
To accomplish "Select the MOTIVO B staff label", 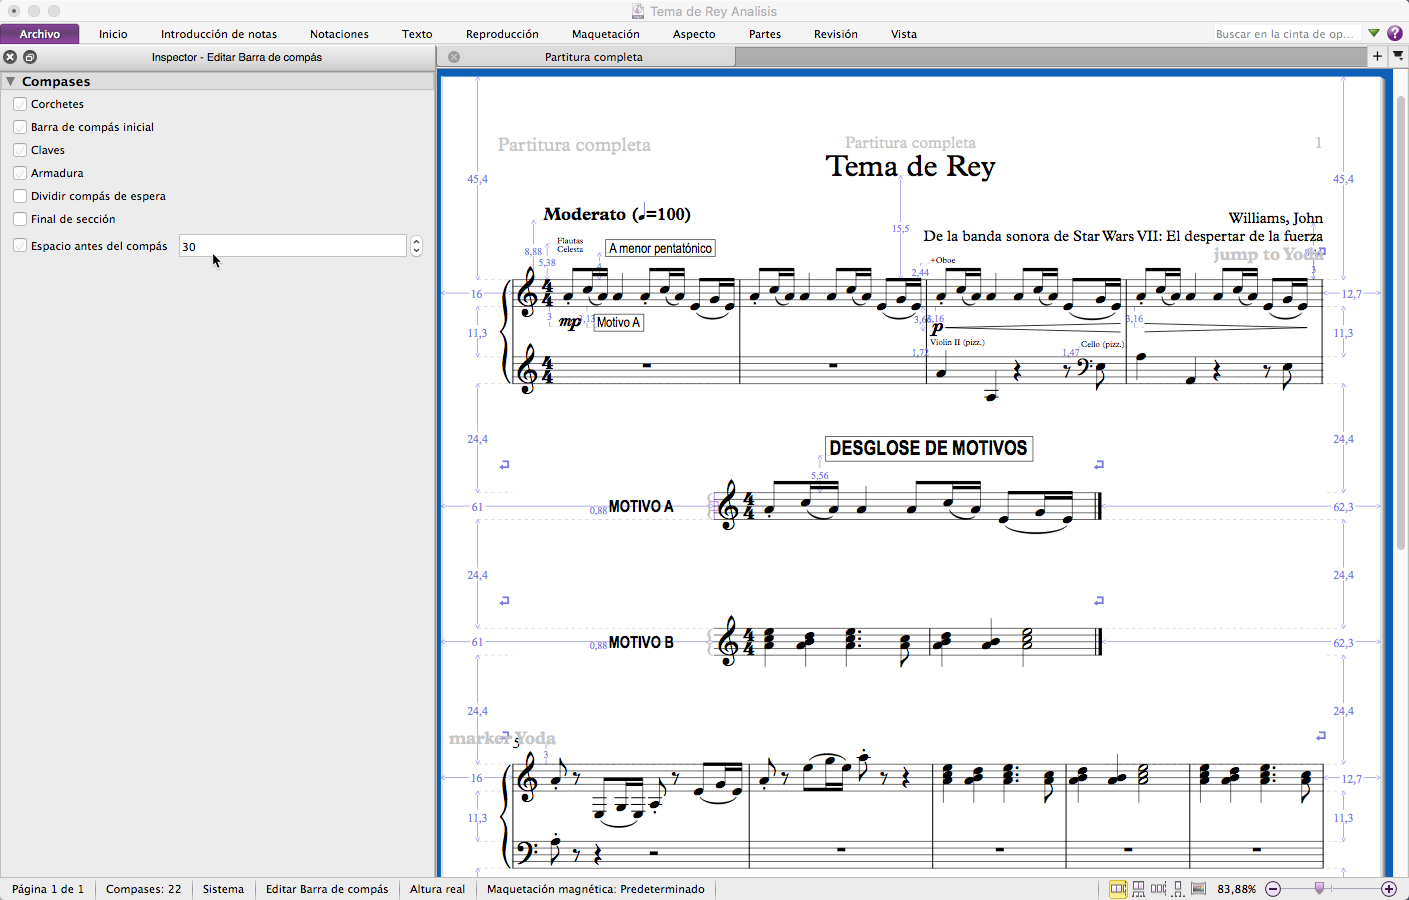I will (641, 642).
